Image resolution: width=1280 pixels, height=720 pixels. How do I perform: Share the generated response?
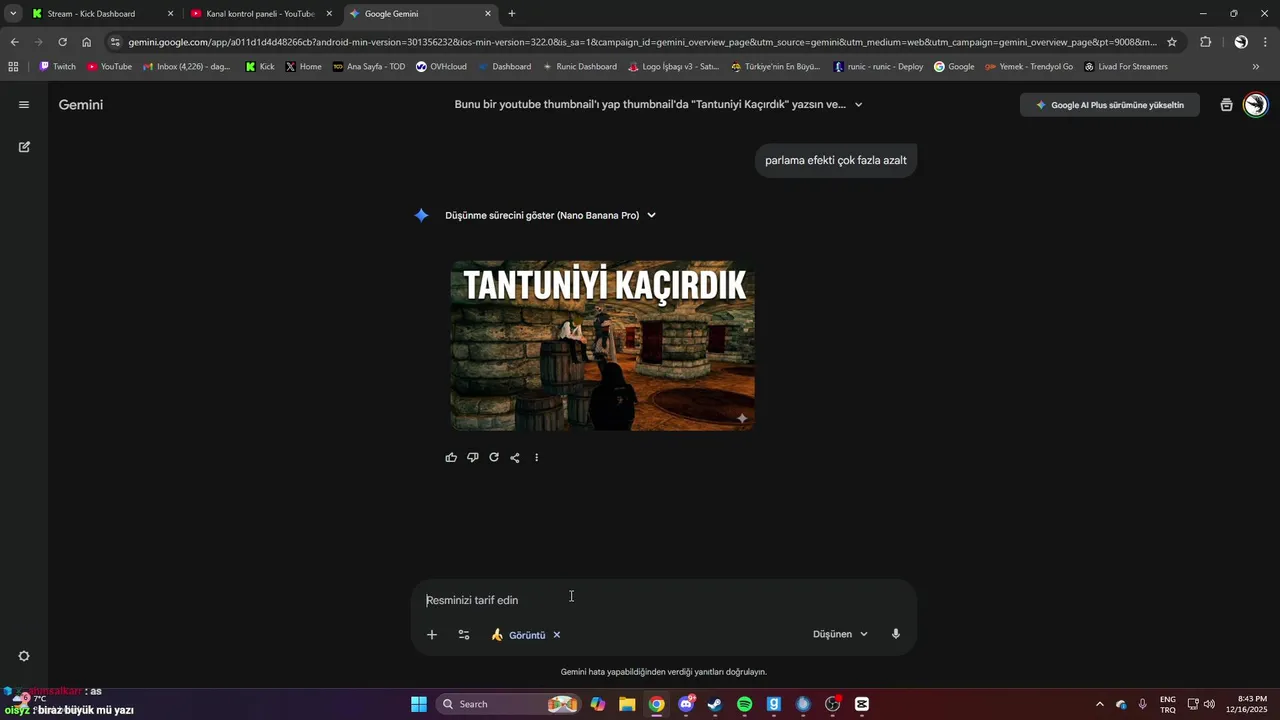tap(515, 458)
